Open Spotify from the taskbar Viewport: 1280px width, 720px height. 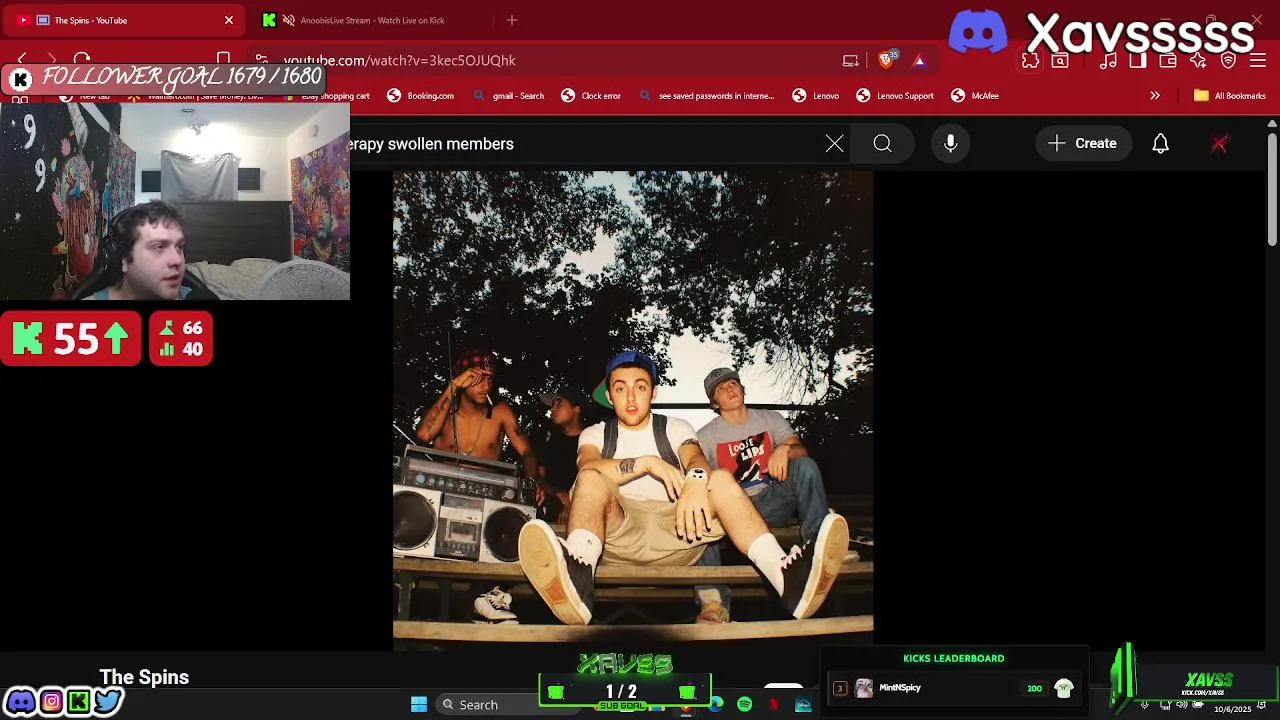[x=744, y=705]
